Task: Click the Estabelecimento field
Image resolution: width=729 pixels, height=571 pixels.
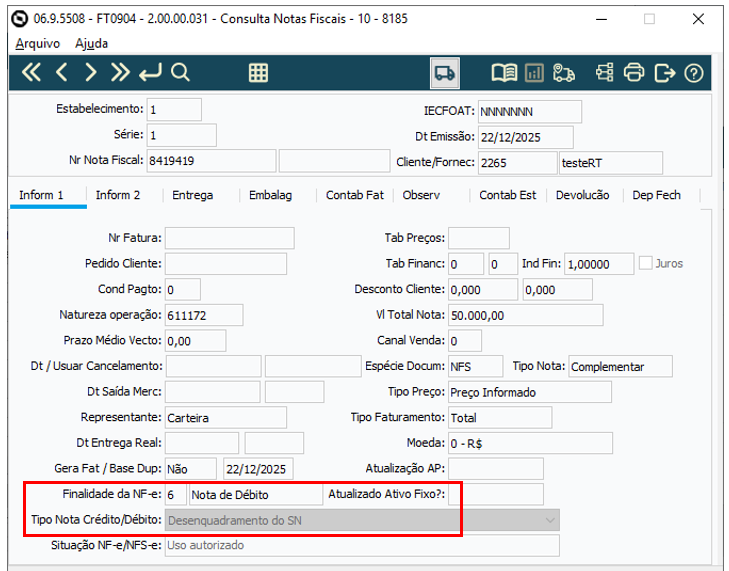Action: tap(174, 110)
